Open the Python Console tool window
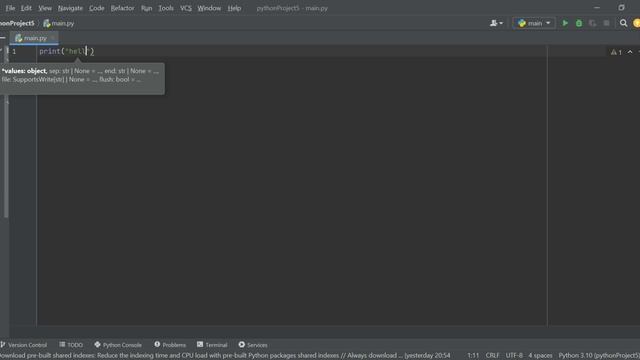The height and width of the screenshot is (360, 640). point(118,345)
